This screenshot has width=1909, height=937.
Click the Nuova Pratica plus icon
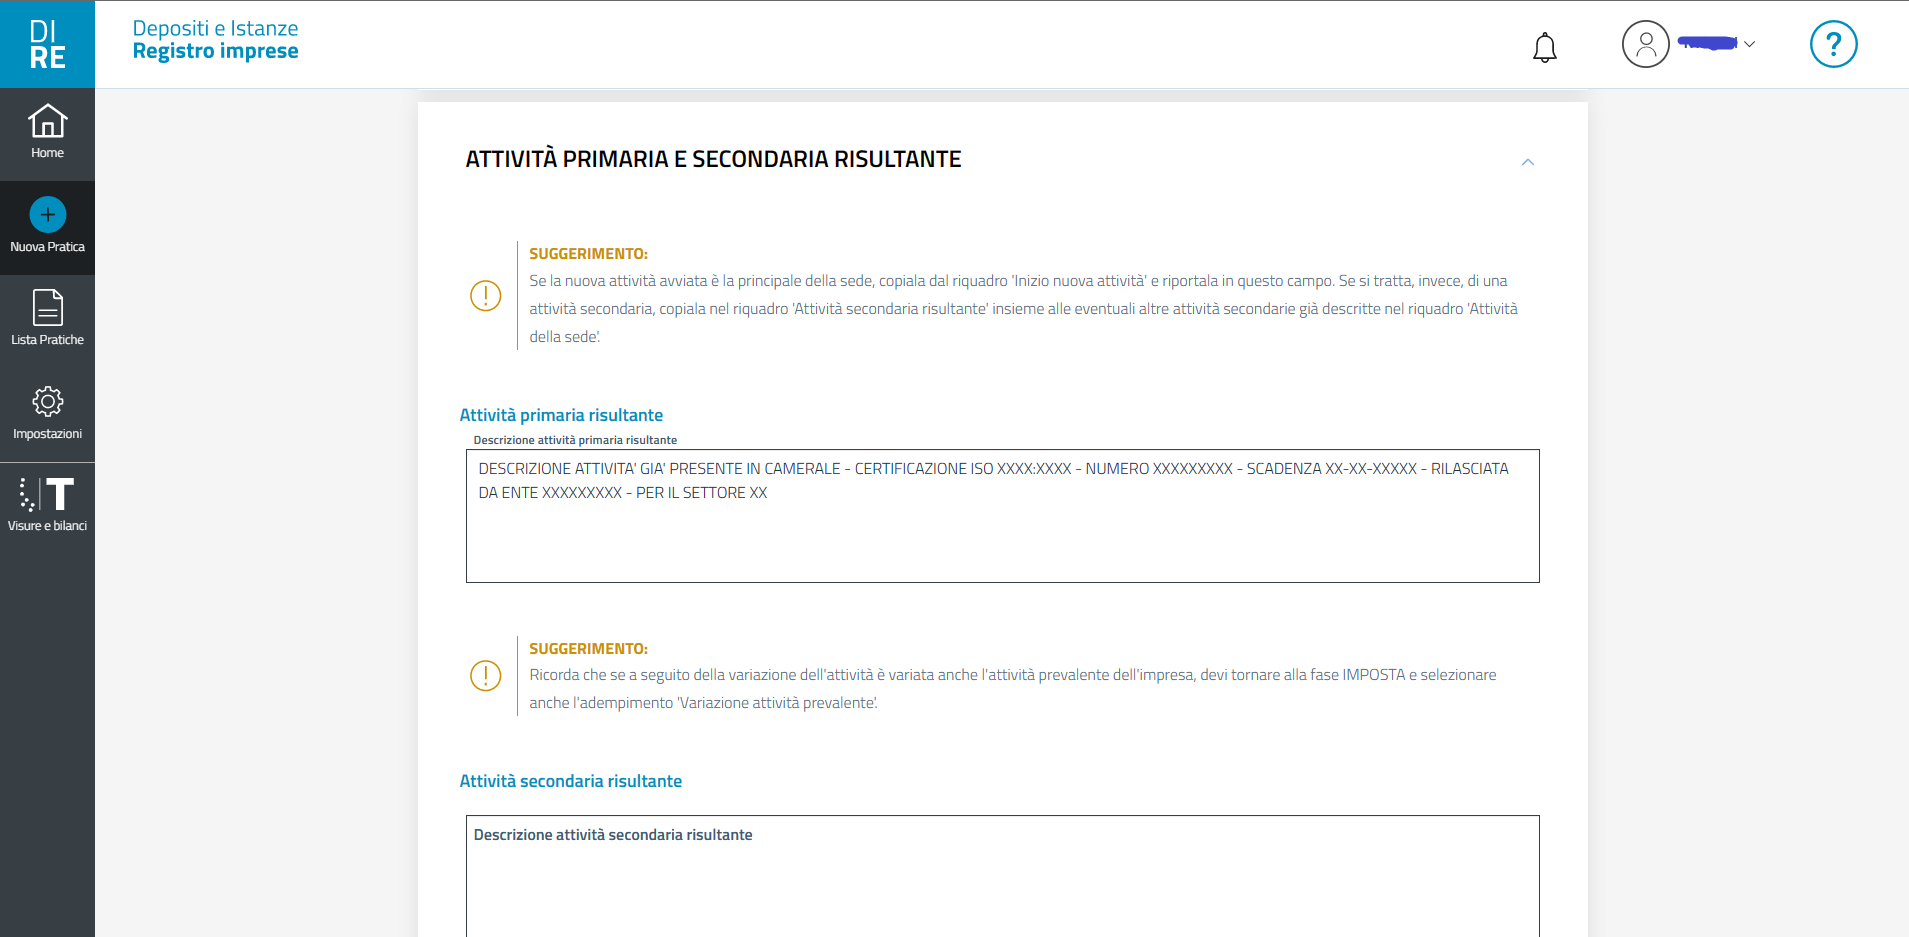click(x=47, y=215)
